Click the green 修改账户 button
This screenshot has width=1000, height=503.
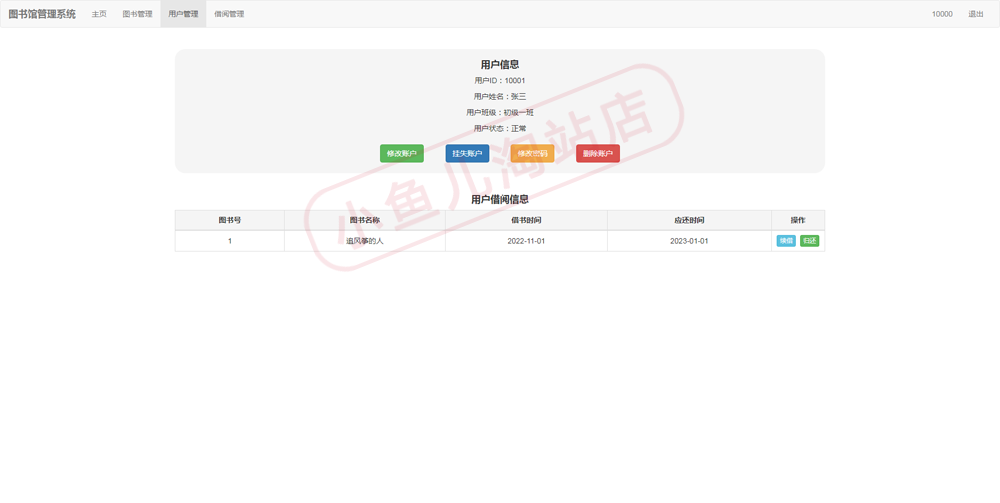402,154
